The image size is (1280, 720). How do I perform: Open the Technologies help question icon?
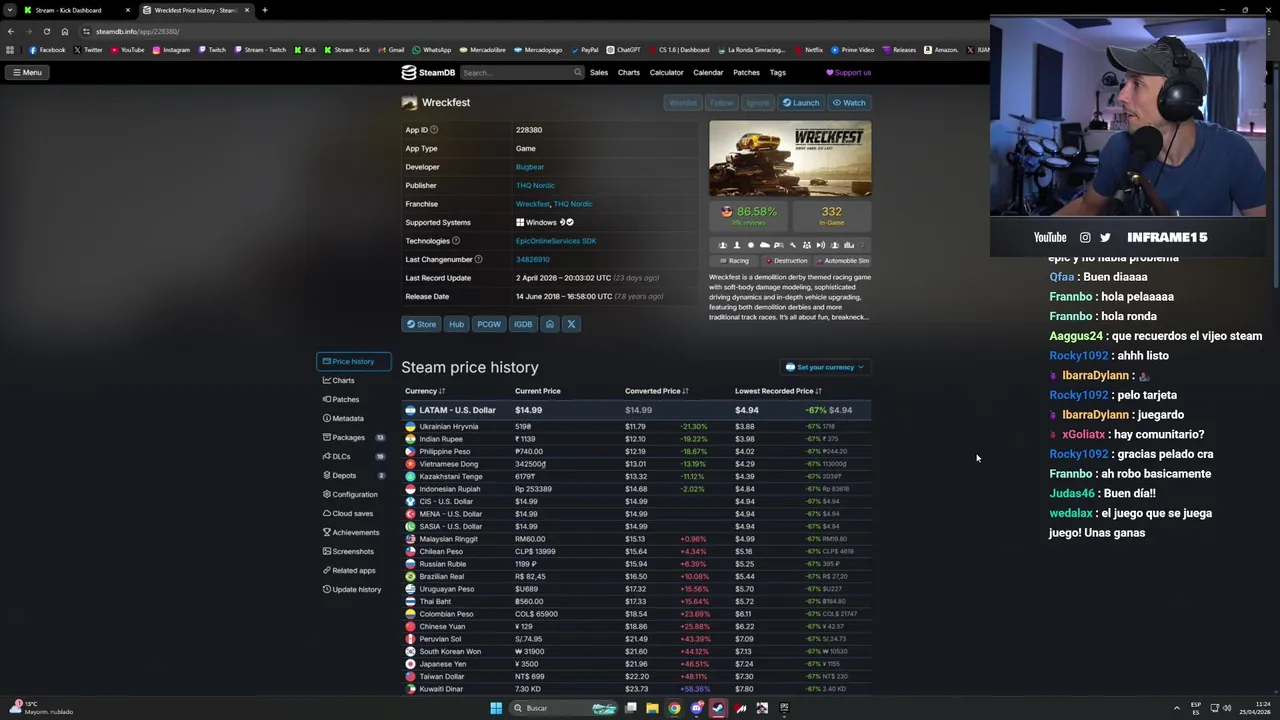455,241
